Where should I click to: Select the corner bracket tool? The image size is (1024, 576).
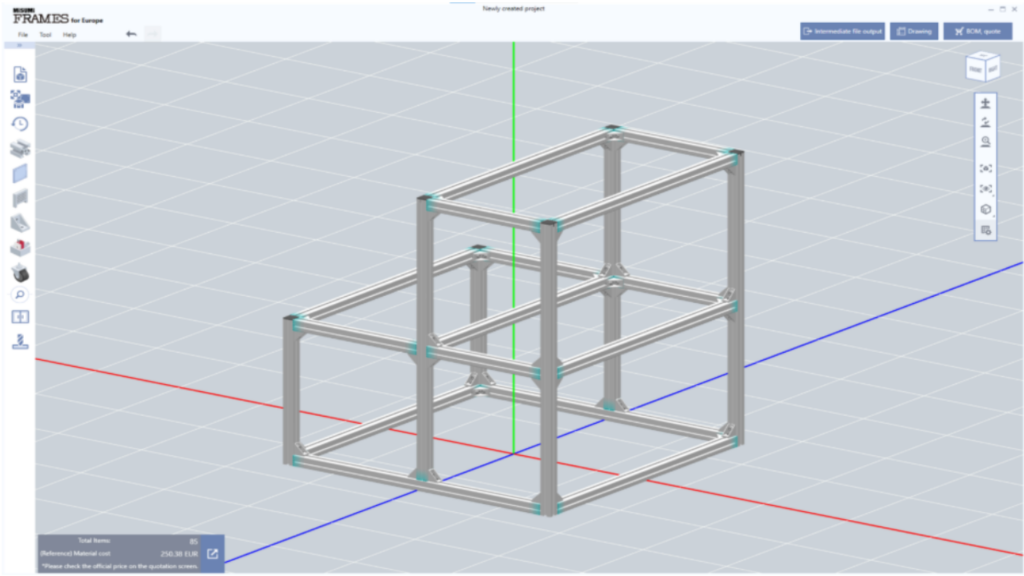tap(20, 222)
